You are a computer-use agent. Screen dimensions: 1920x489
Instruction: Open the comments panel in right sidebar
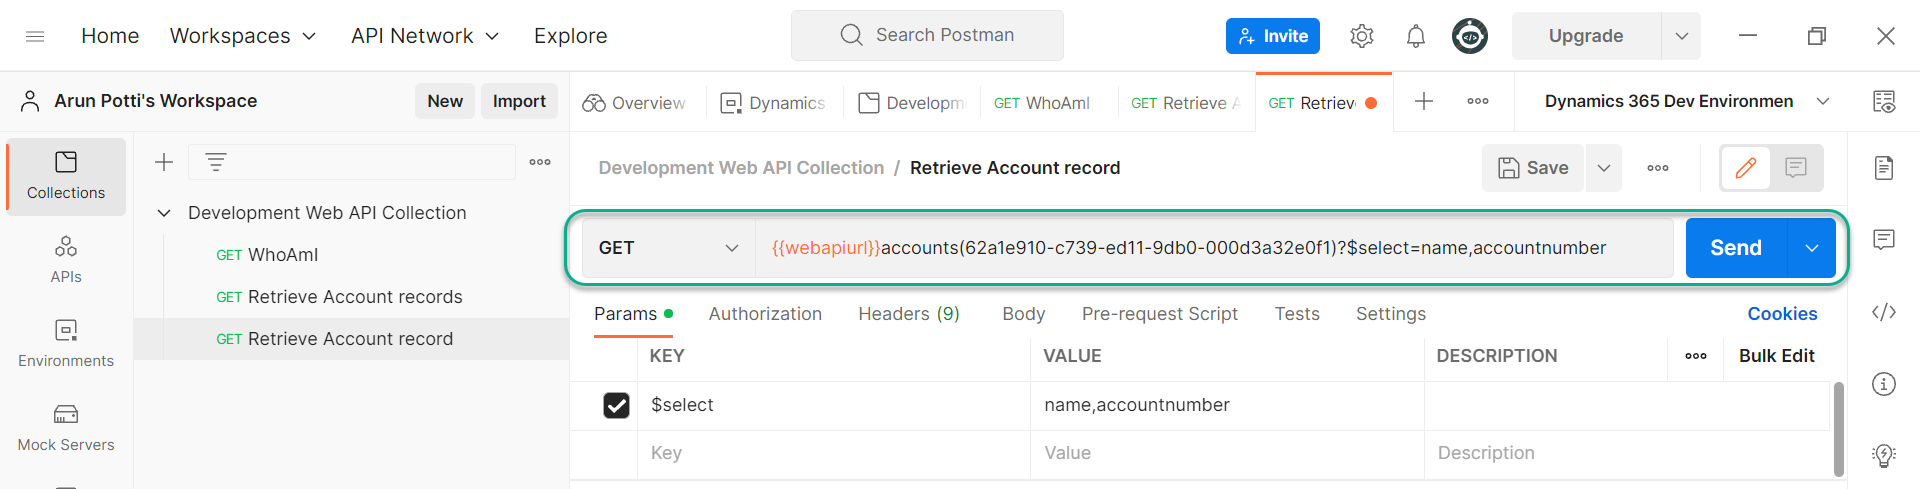(1884, 239)
